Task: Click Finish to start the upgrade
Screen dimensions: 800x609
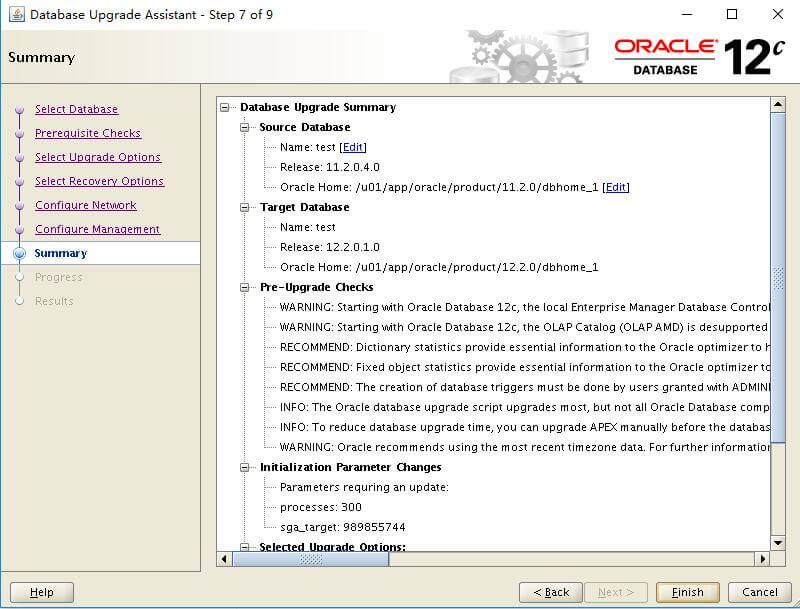Action: pyautogui.click(x=688, y=592)
